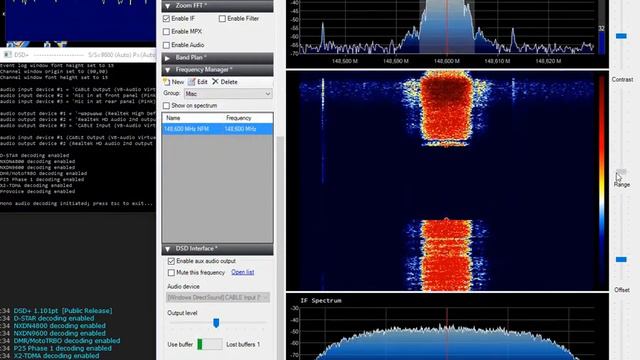The image size is (640, 360).
Task: Check Mute this frequency
Action: 171,273
